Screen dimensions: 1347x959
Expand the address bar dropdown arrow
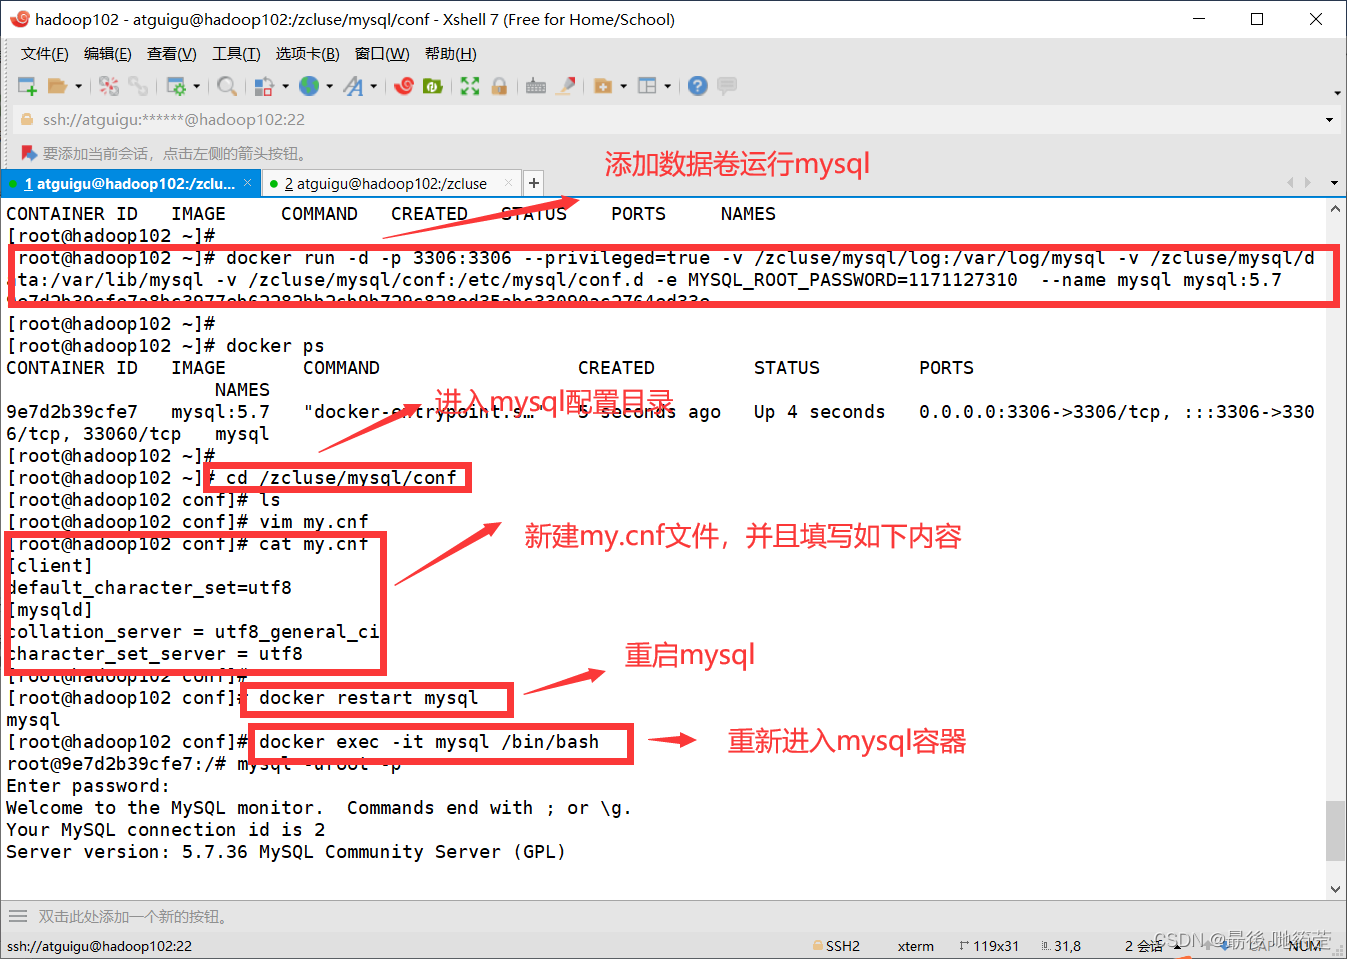(1329, 120)
